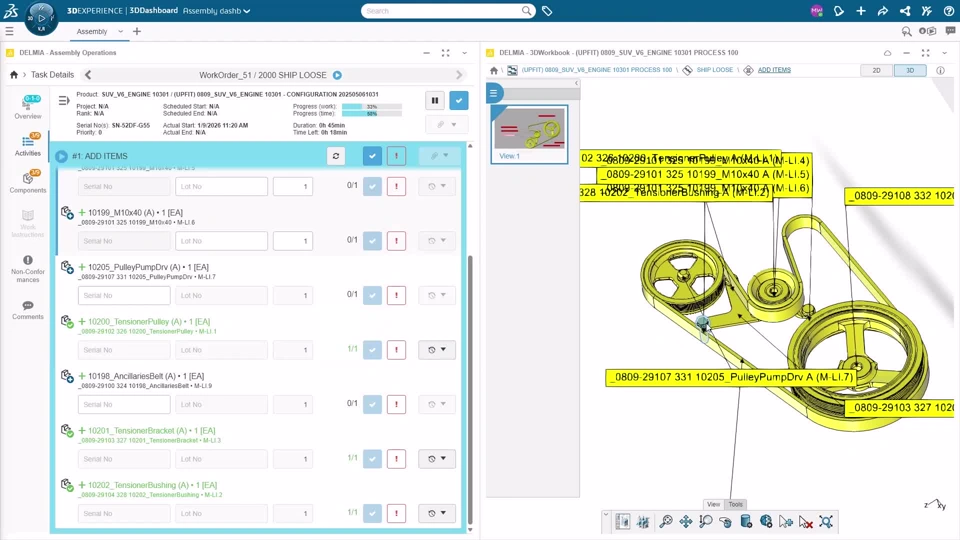Click the tag icon beside search

pyautogui.click(x=547, y=11)
